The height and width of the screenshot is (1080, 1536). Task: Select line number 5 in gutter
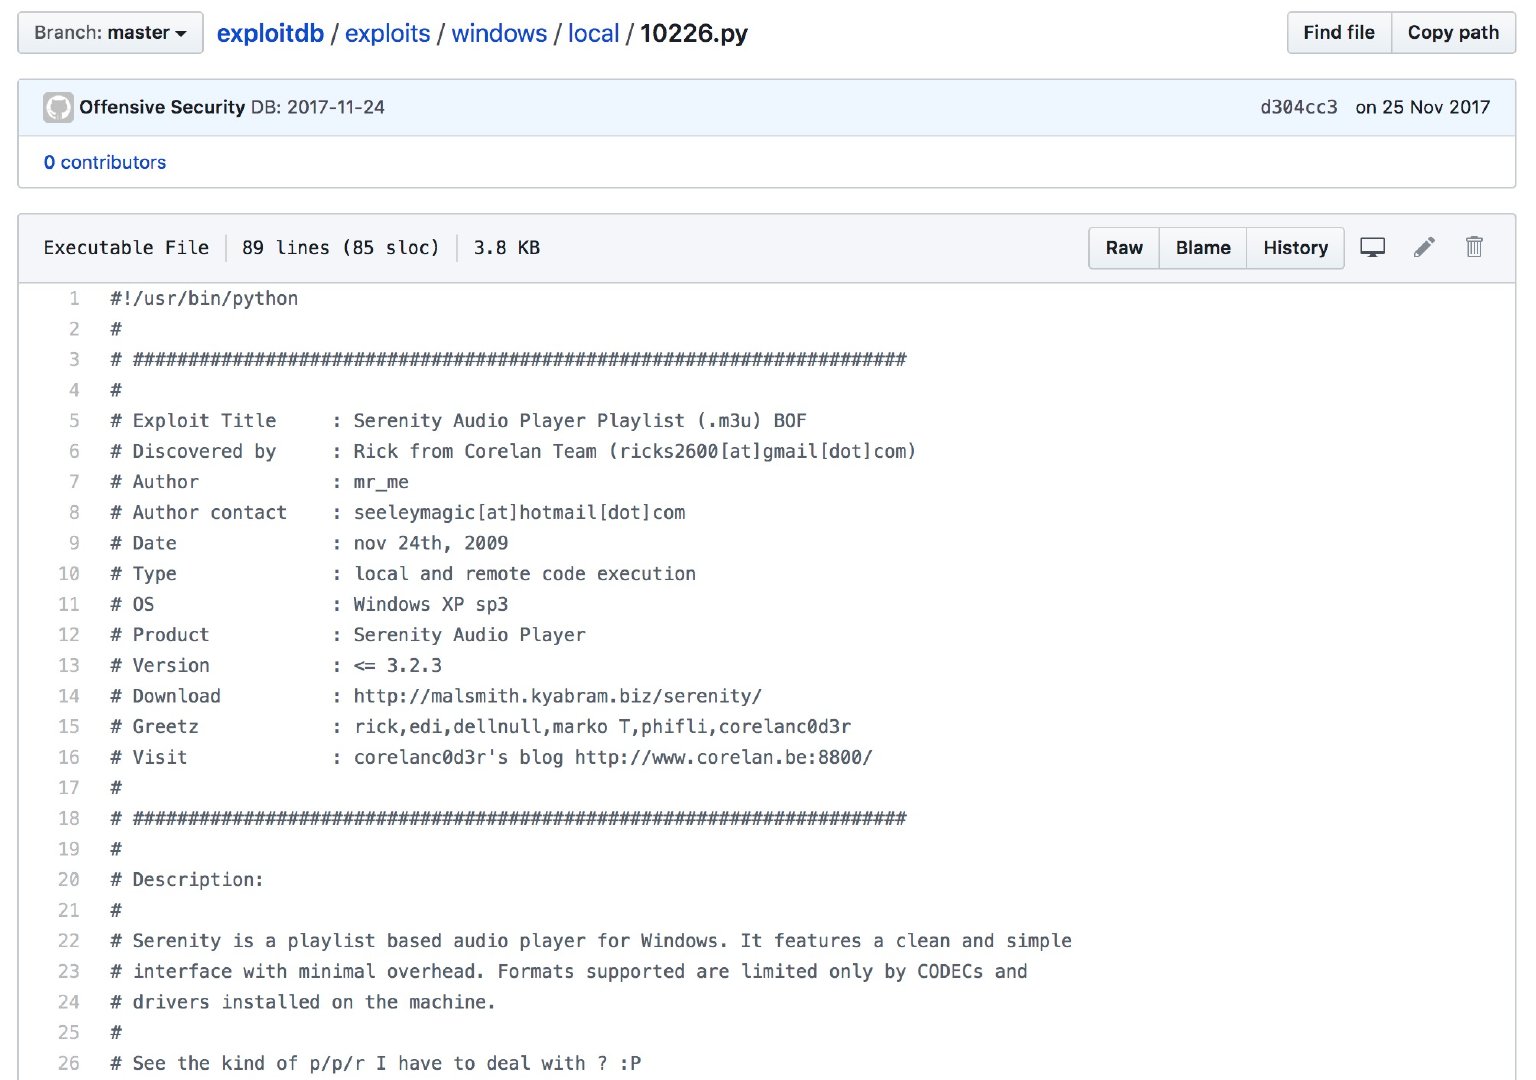pos(74,421)
